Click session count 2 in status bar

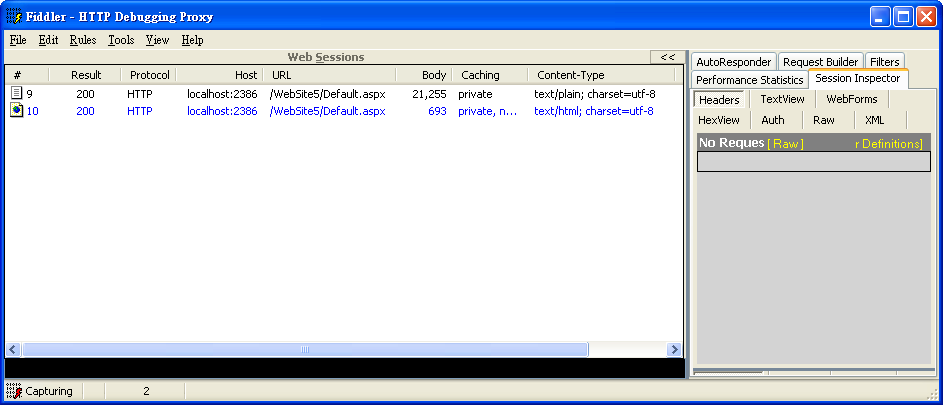146,391
